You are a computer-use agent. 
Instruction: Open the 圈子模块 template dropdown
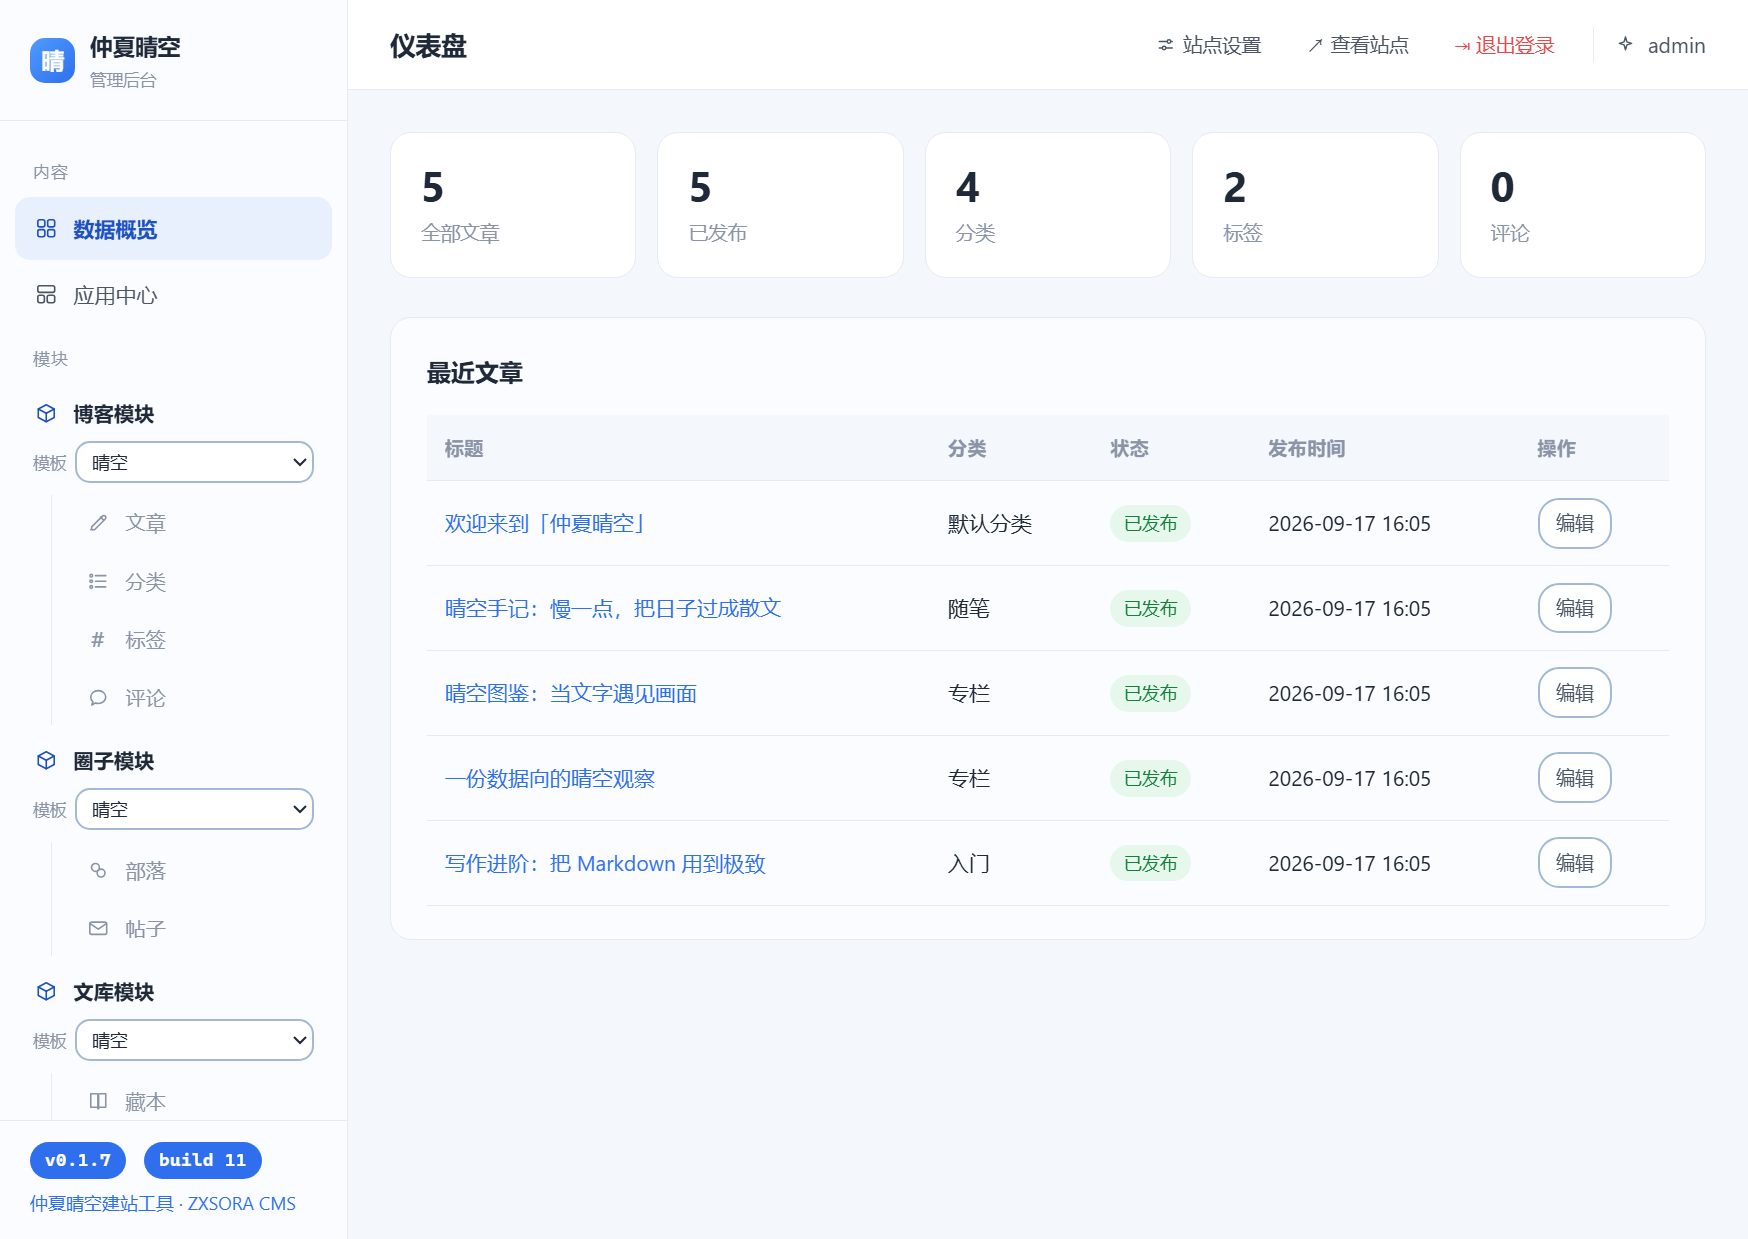pyautogui.click(x=194, y=809)
